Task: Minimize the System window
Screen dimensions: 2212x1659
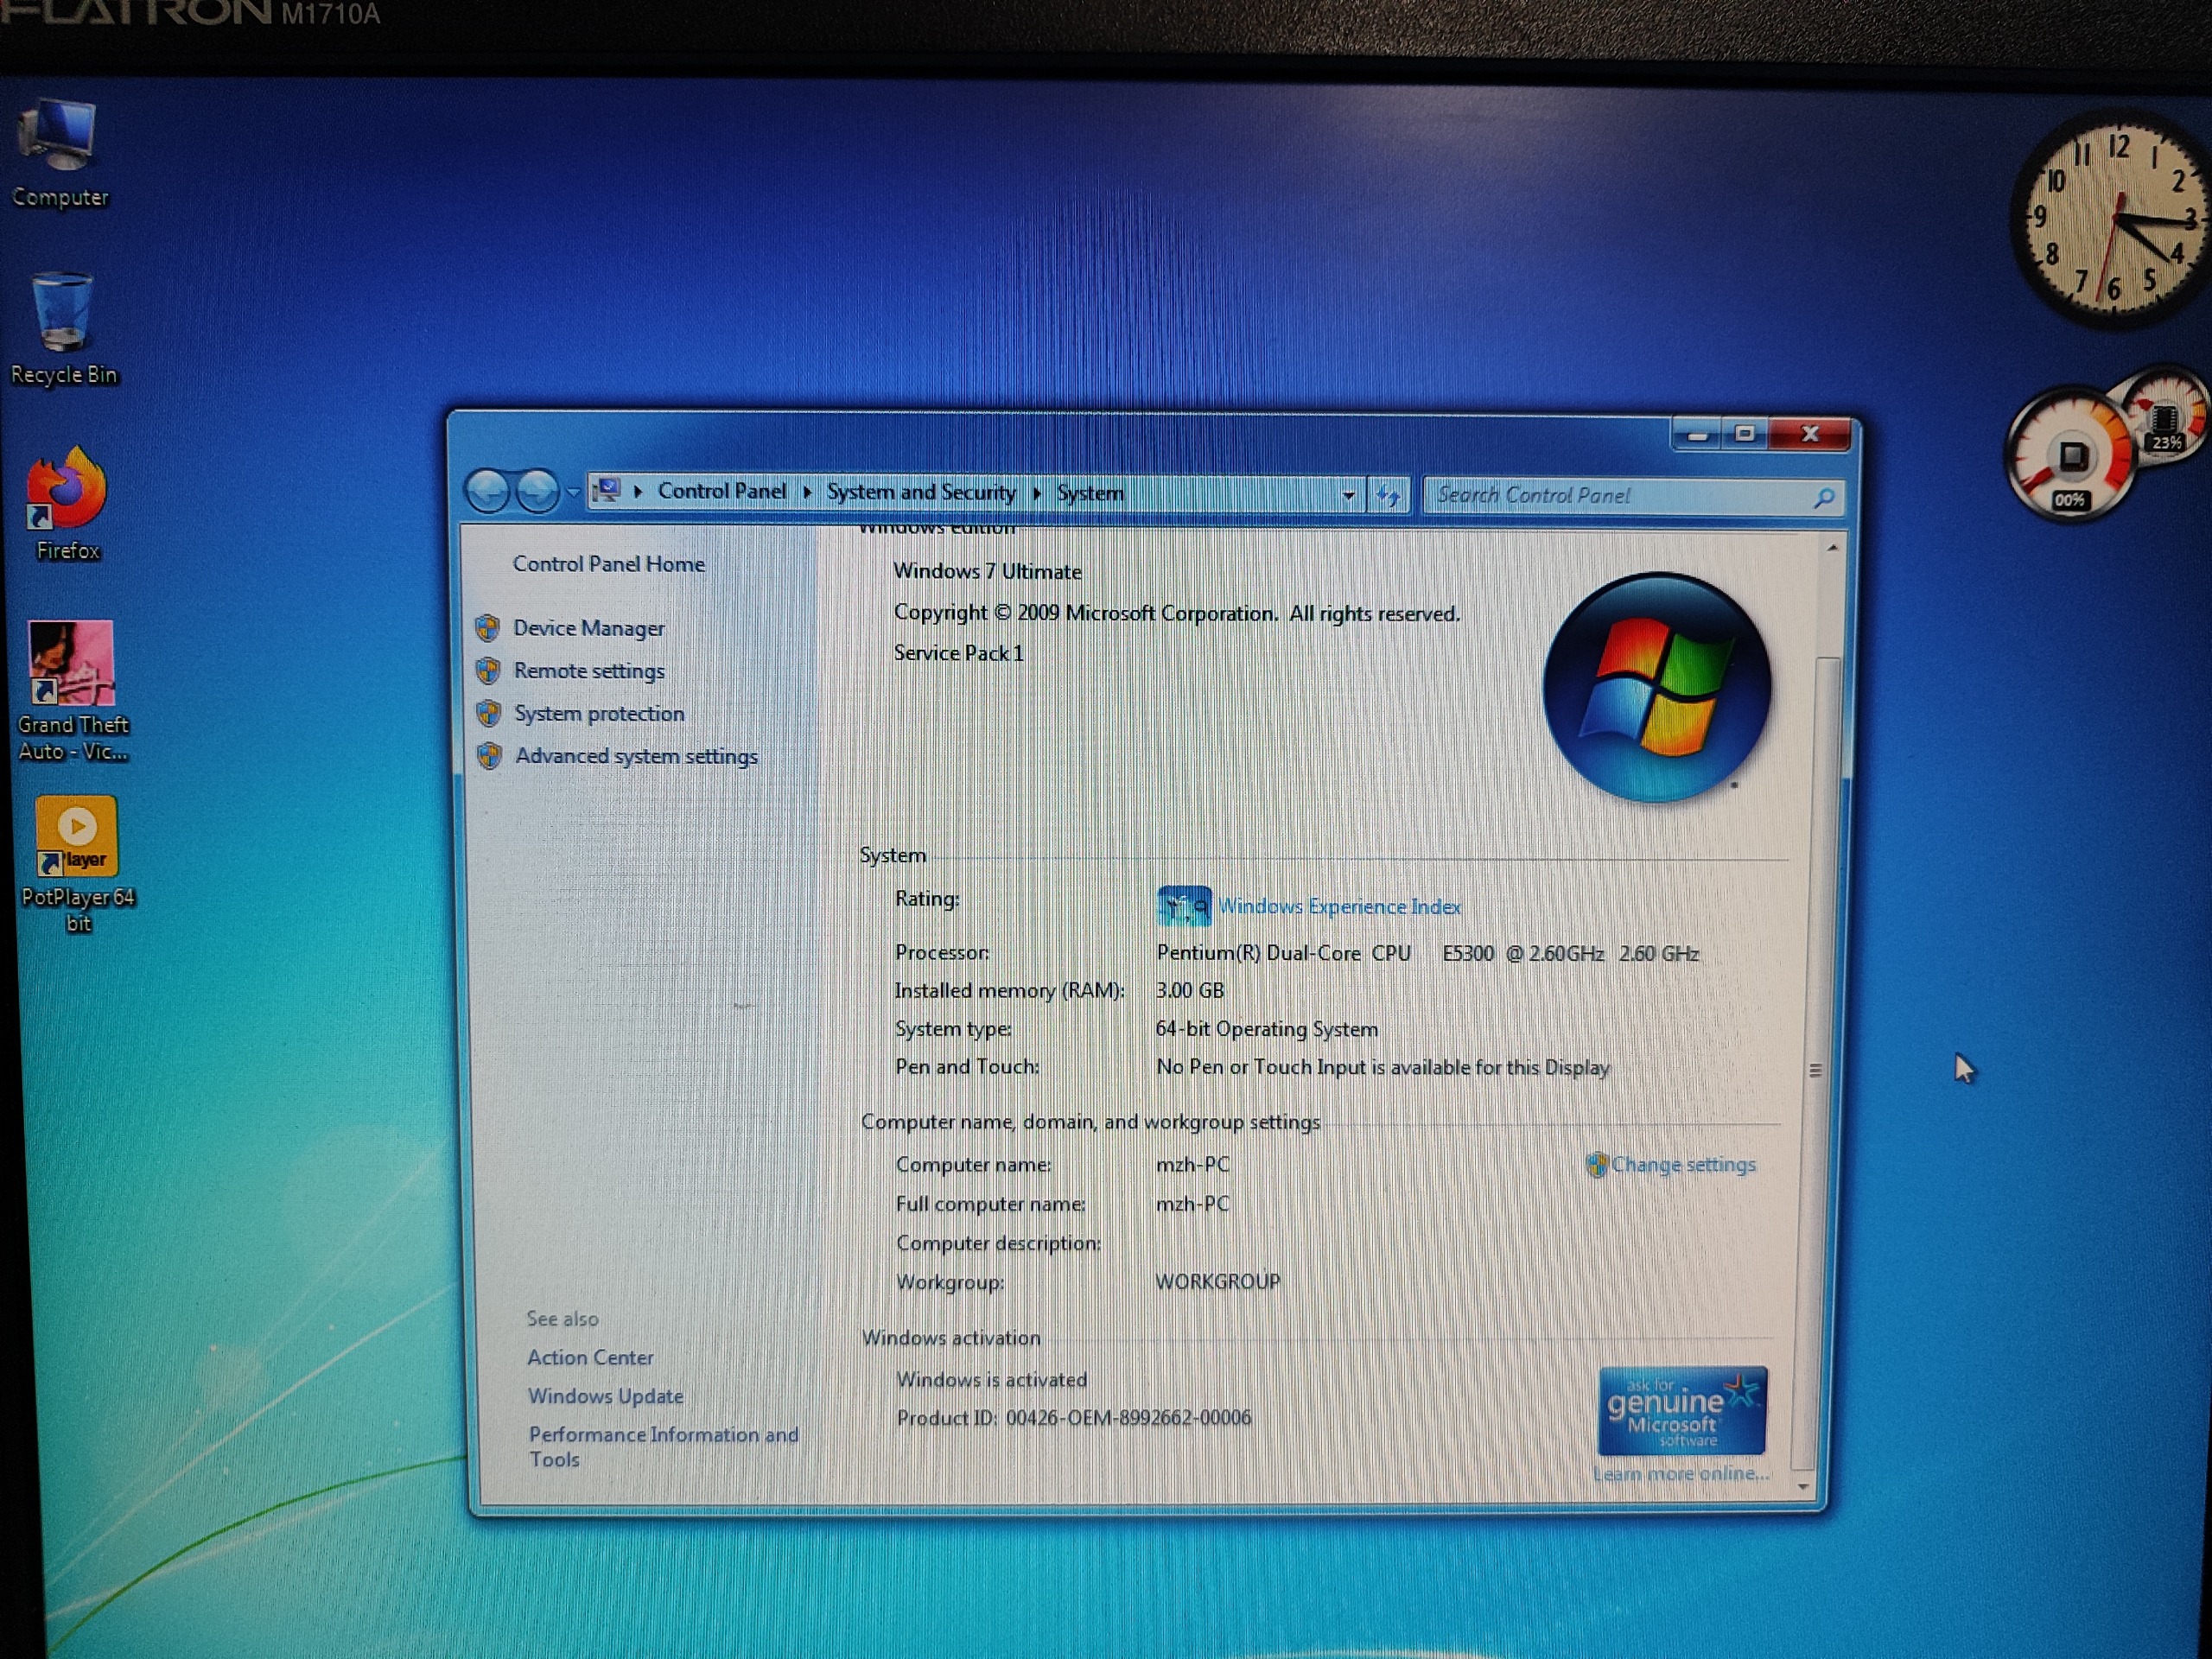Action: pos(1697,434)
